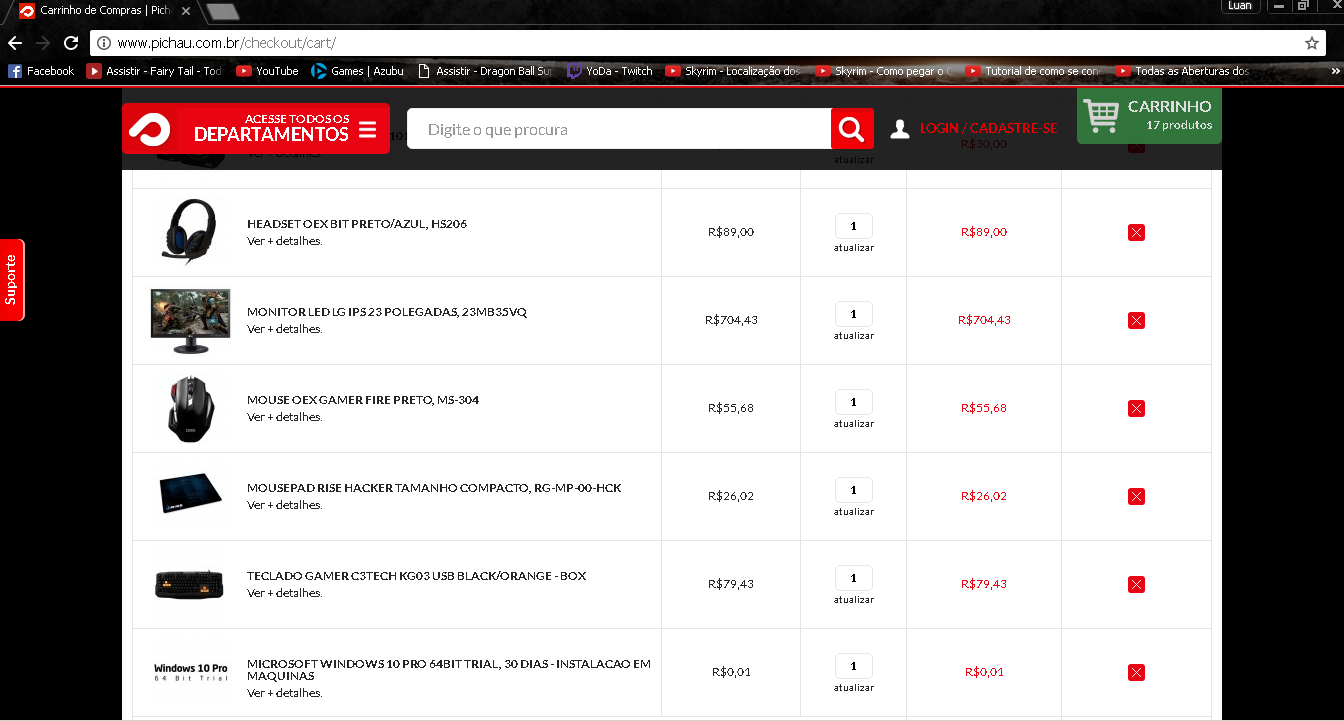Image resolution: width=1344 pixels, height=721 pixels.
Task: Edit quantity field for Mousepad Rise Hacker
Action: click(854, 490)
